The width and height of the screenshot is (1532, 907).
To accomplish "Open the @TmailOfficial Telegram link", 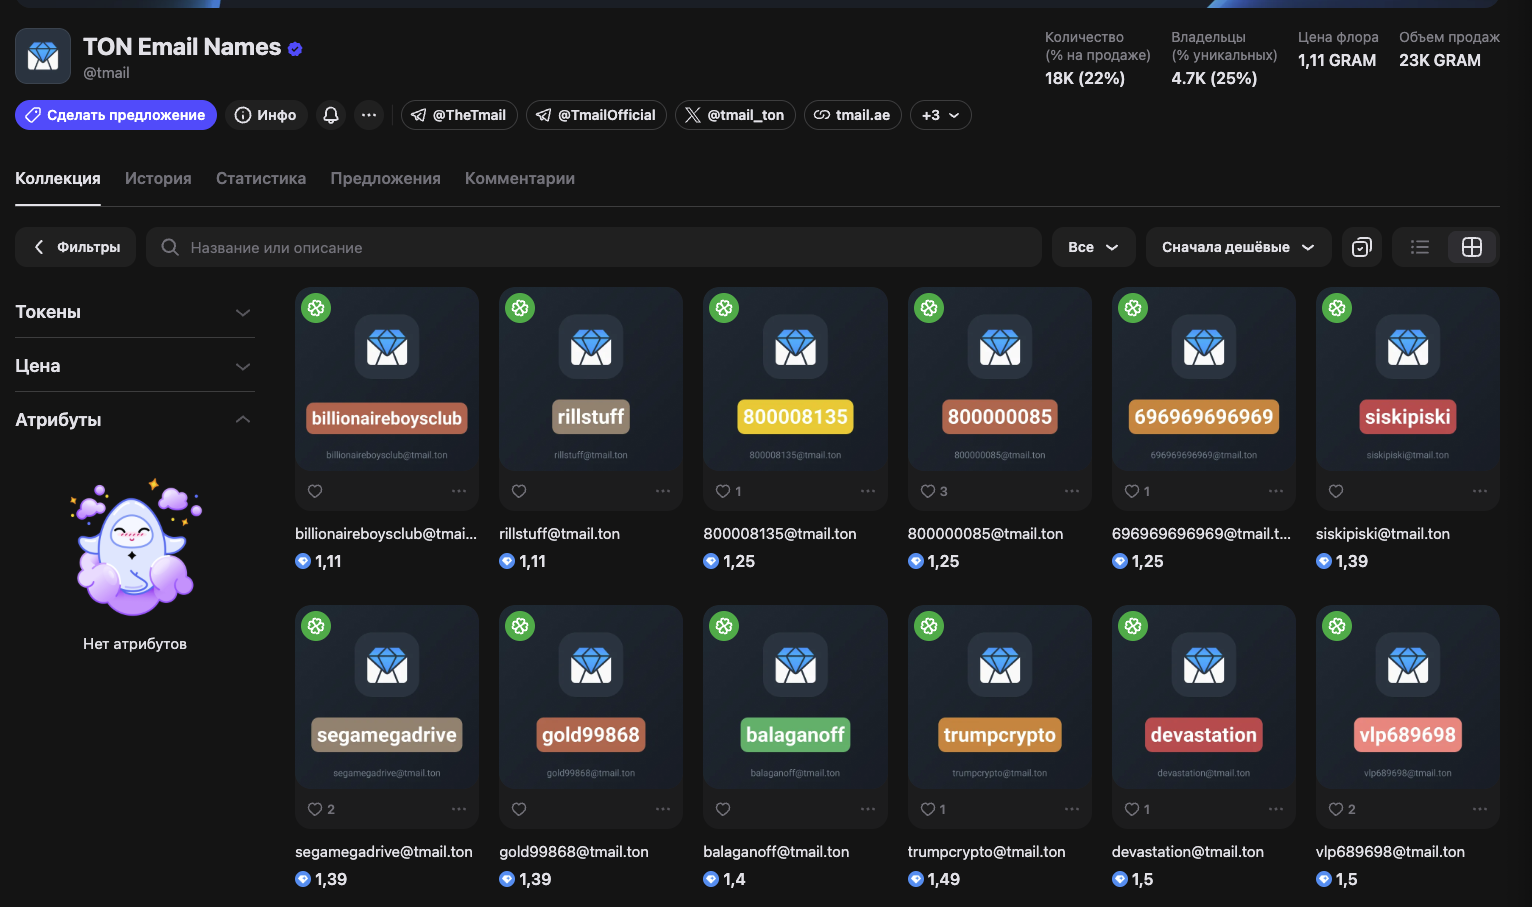I will (596, 115).
